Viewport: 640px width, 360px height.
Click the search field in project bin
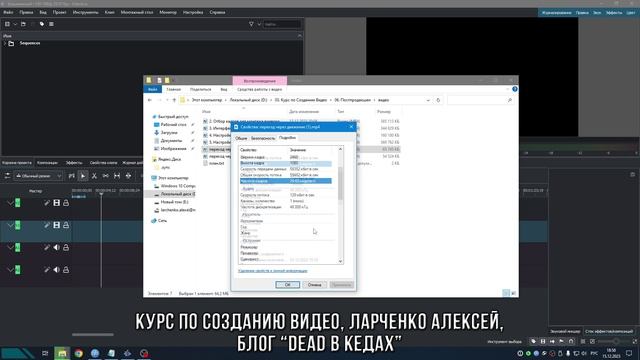(282, 24)
